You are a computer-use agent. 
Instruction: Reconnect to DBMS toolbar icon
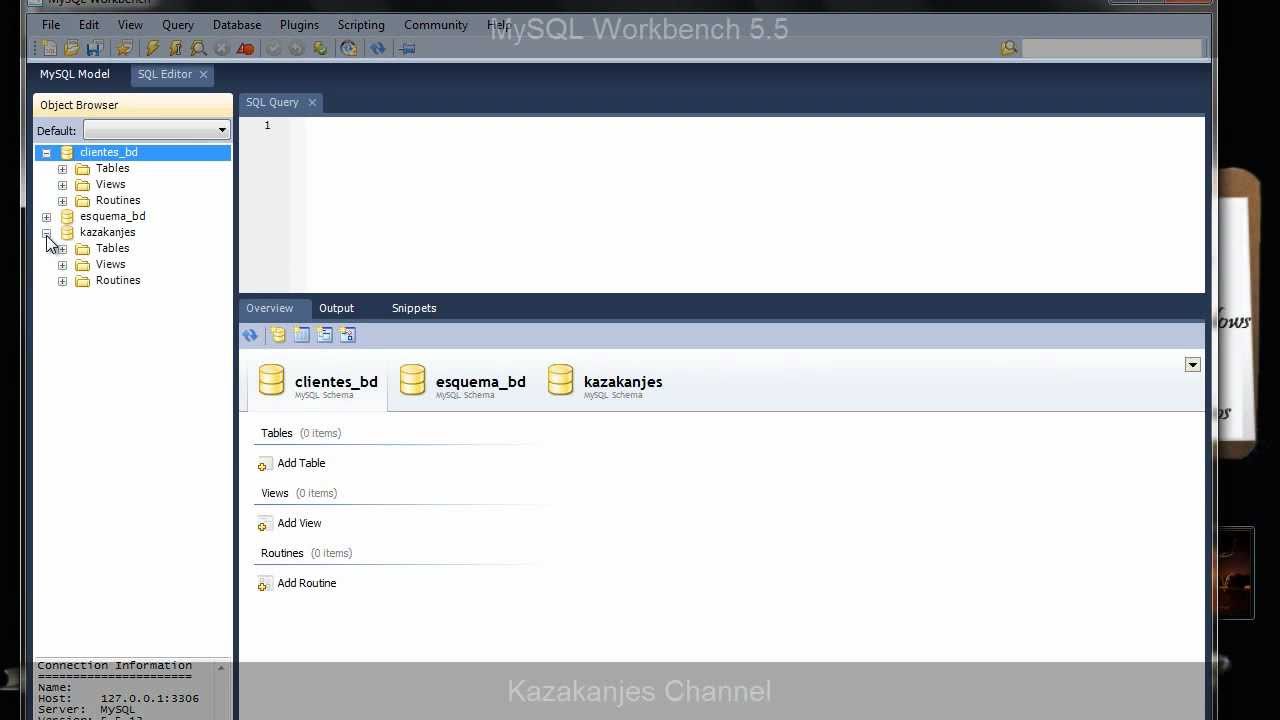pos(348,48)
